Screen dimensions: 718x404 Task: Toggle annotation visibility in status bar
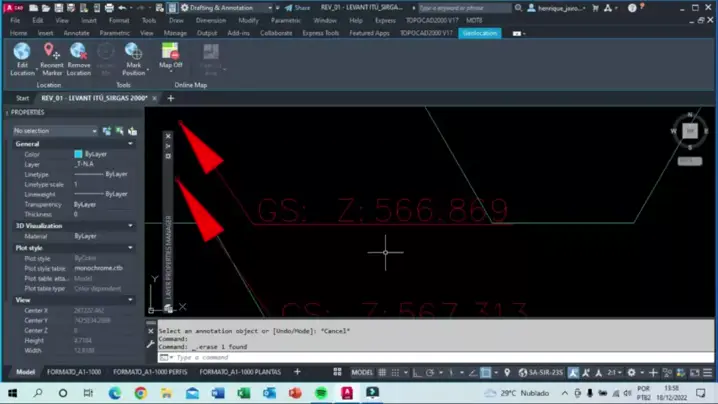coord(573,372)
